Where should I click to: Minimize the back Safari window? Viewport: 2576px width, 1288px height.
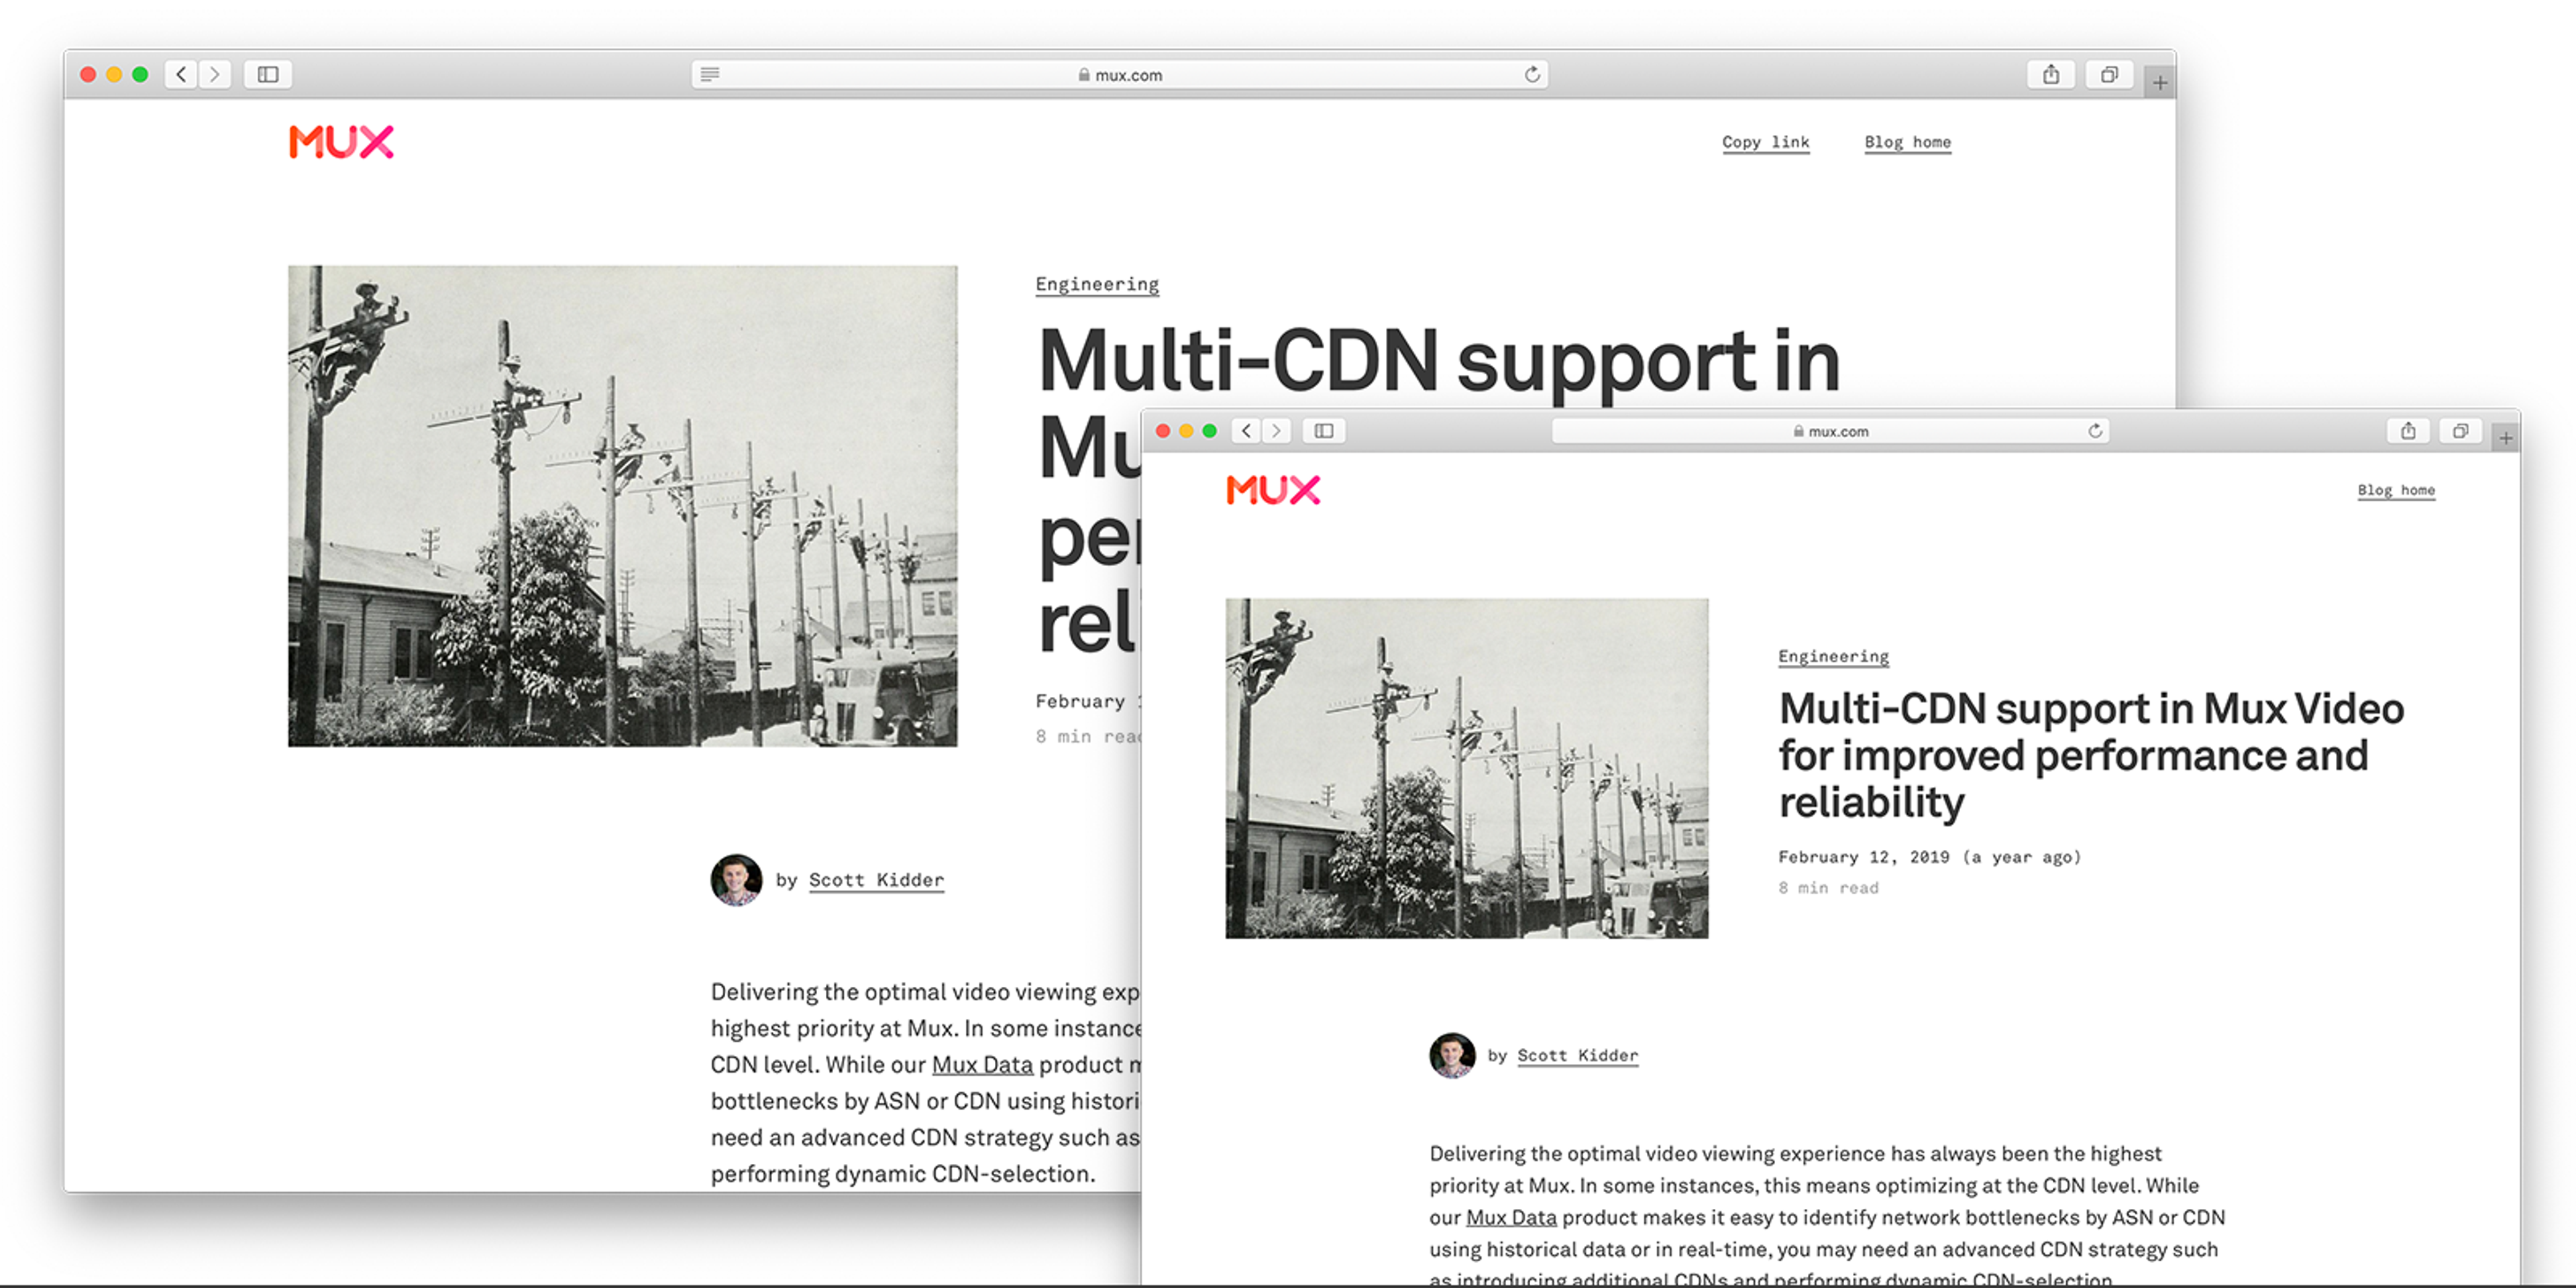(114, 74)
